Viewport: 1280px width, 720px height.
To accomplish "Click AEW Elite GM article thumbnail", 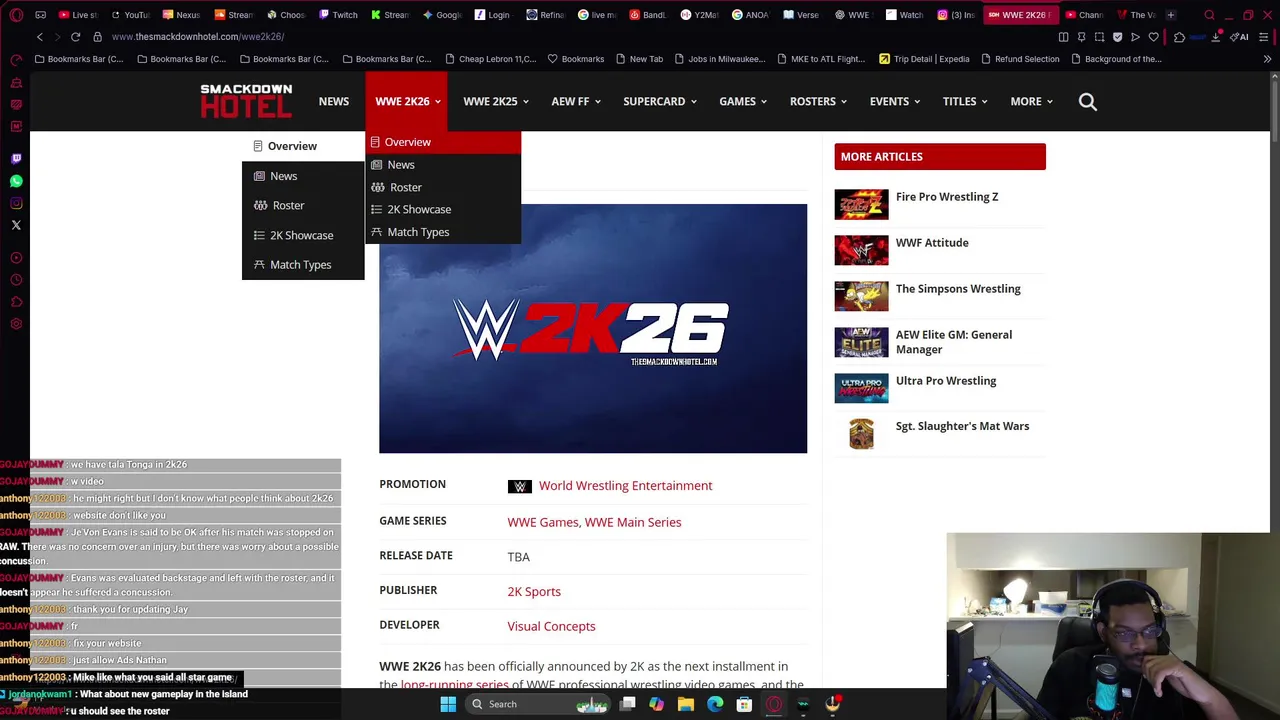I will [x=861, y=342].
